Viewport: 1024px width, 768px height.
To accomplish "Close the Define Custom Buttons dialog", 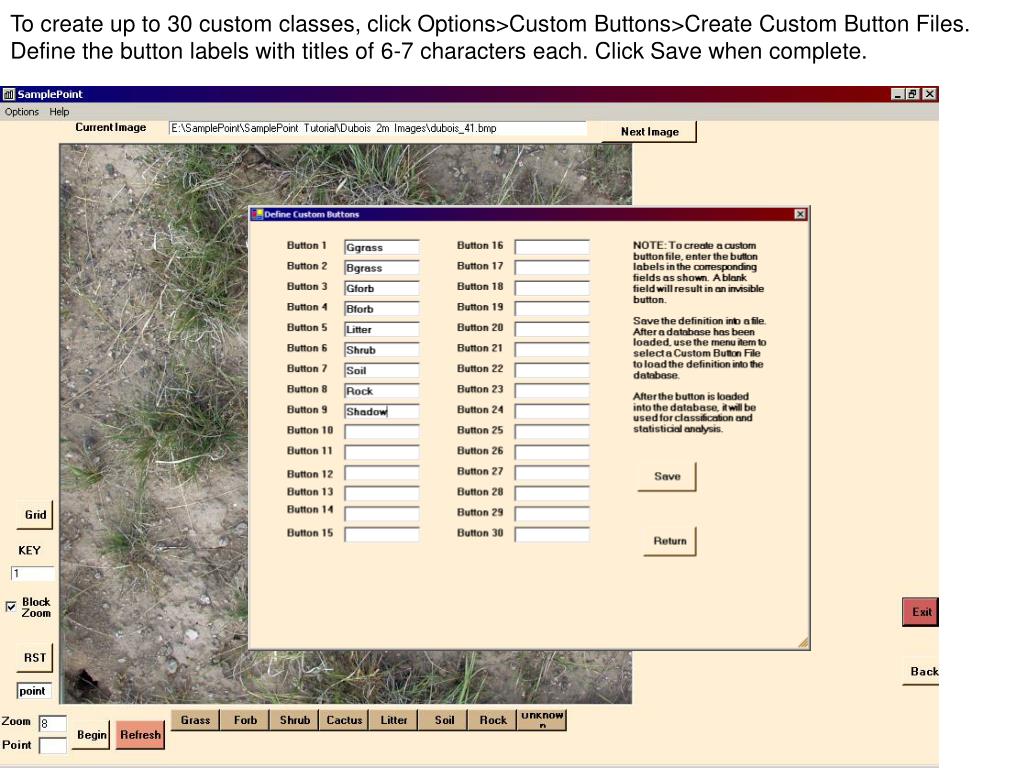I will coord(800,214).
